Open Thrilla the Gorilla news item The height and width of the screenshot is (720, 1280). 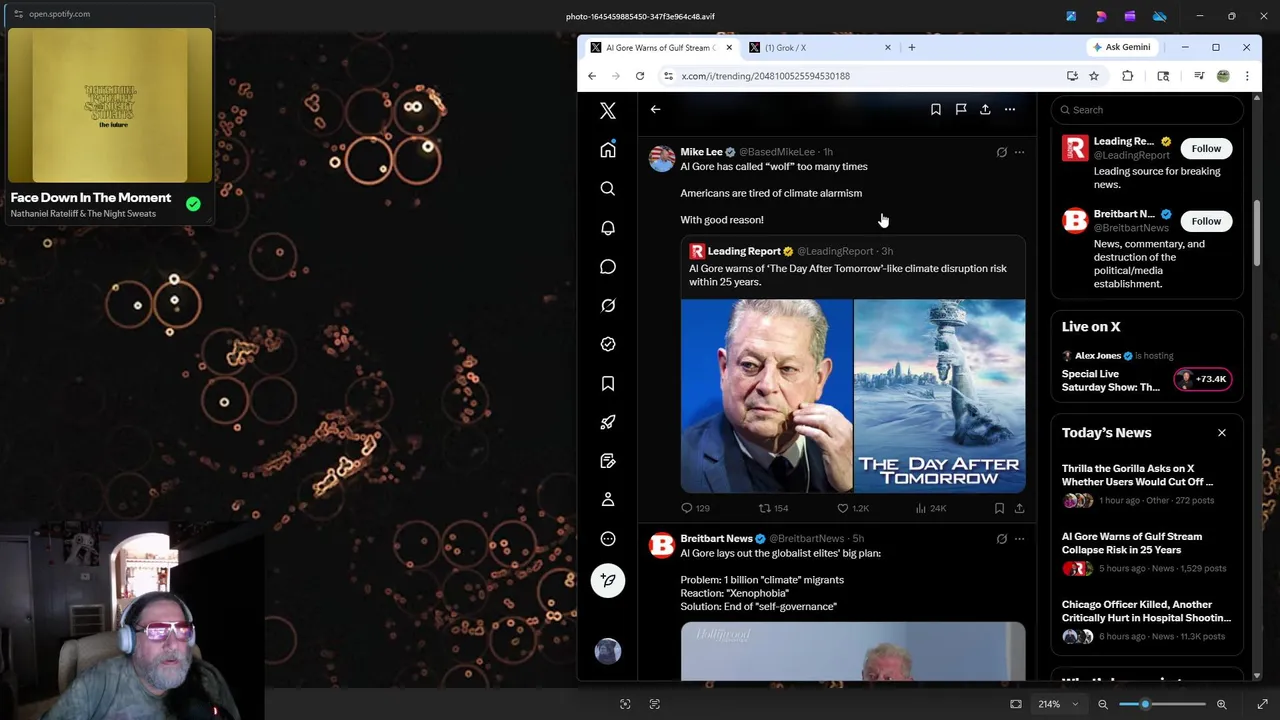tap(1147, 484)
